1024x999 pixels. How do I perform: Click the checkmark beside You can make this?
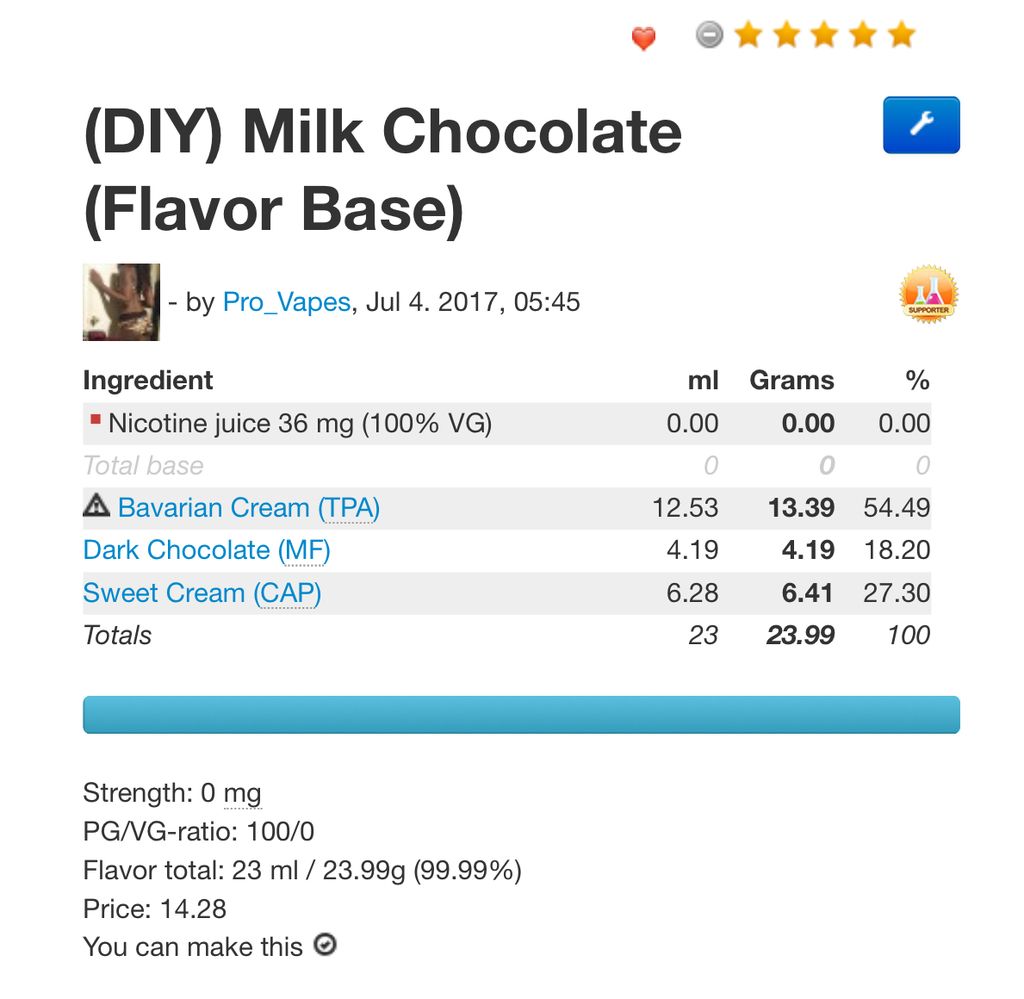325,944
